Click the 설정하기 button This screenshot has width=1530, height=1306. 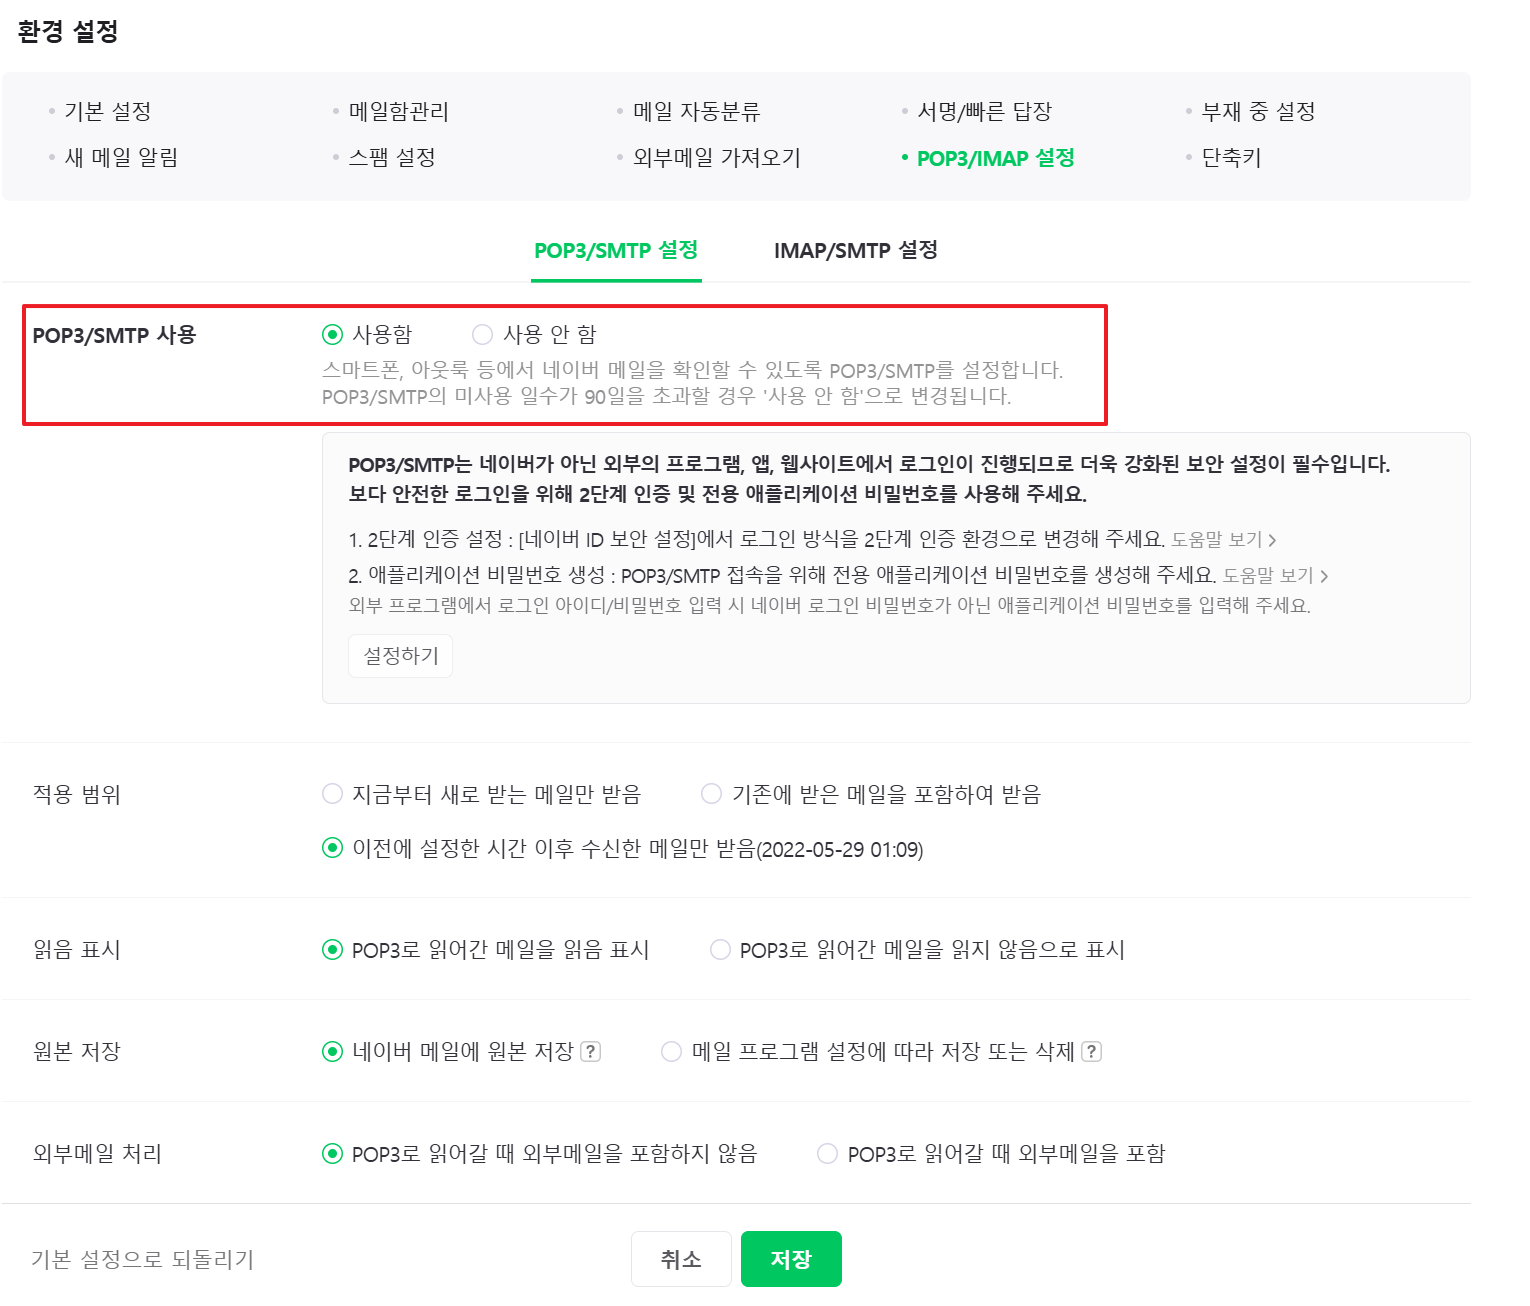pyautogui.click(x=400, y=656)
